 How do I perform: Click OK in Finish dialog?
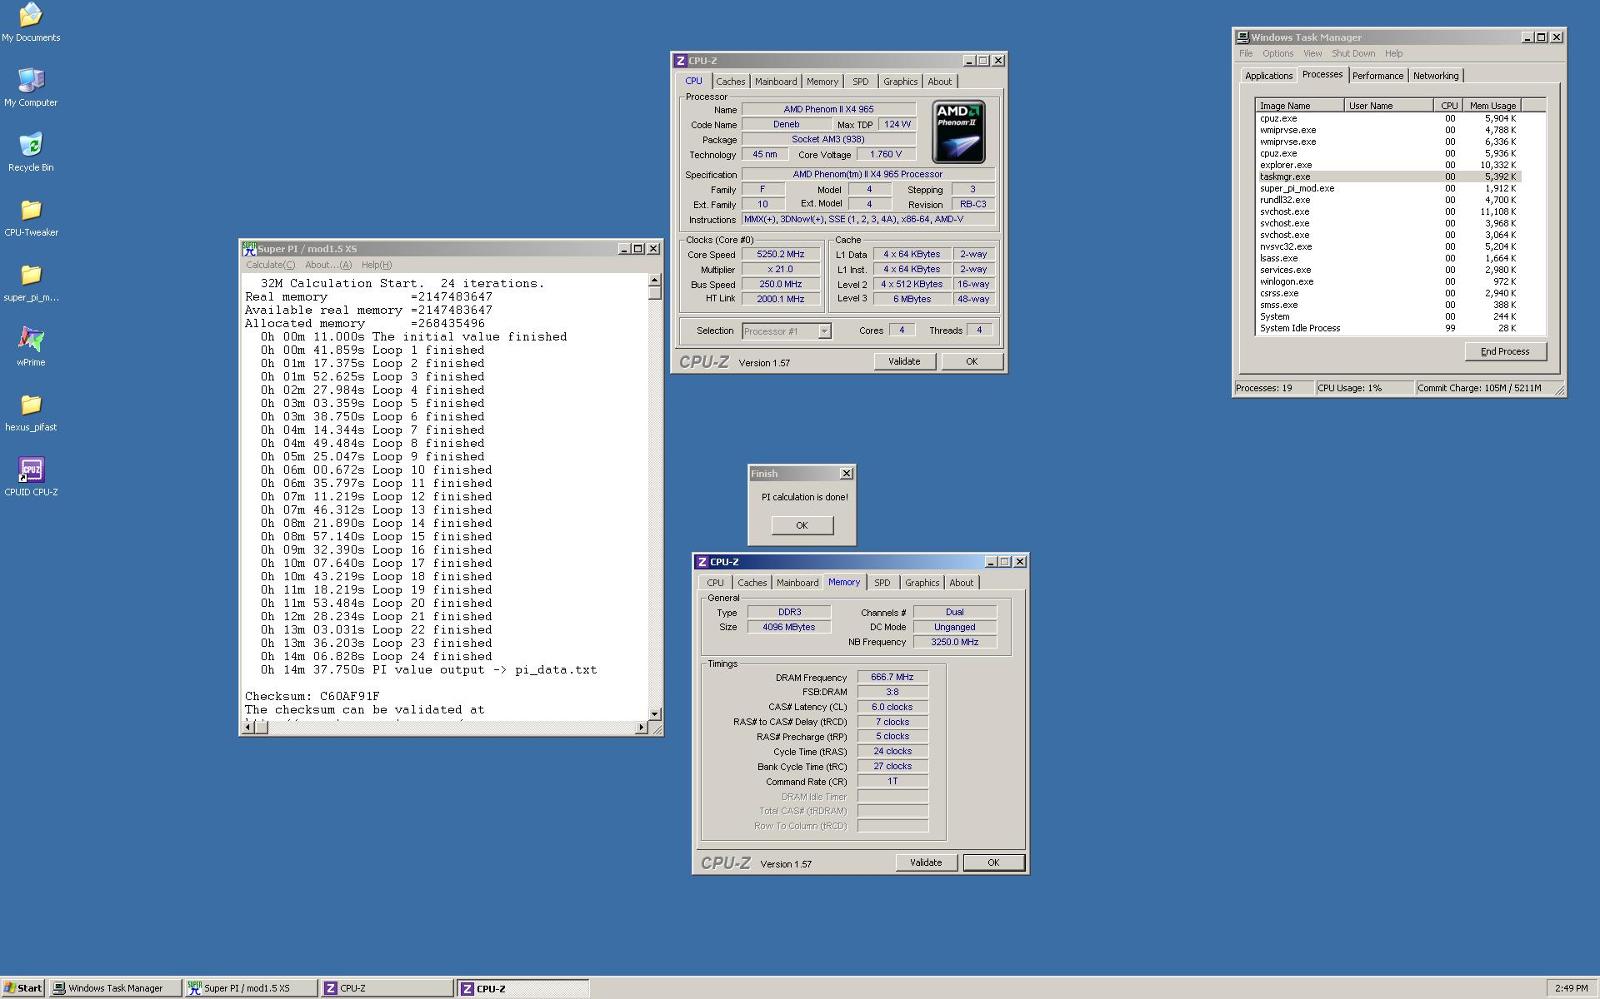[801, 525]
